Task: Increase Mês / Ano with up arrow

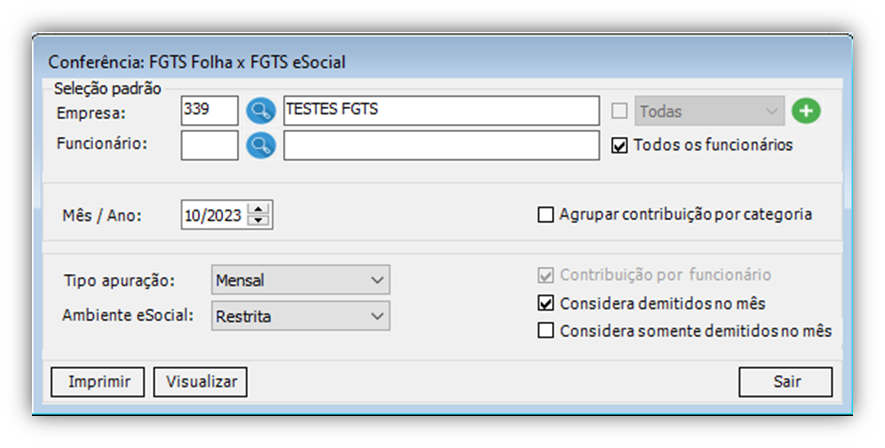Action: click(259, 209)
